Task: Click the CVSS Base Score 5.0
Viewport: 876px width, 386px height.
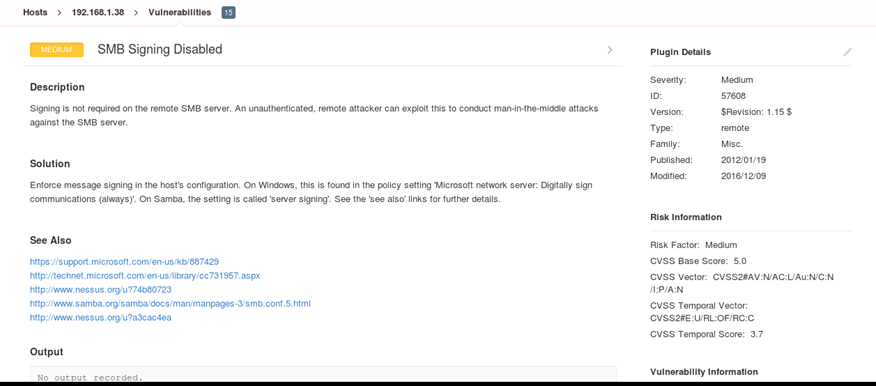Action: pos(698,261)
